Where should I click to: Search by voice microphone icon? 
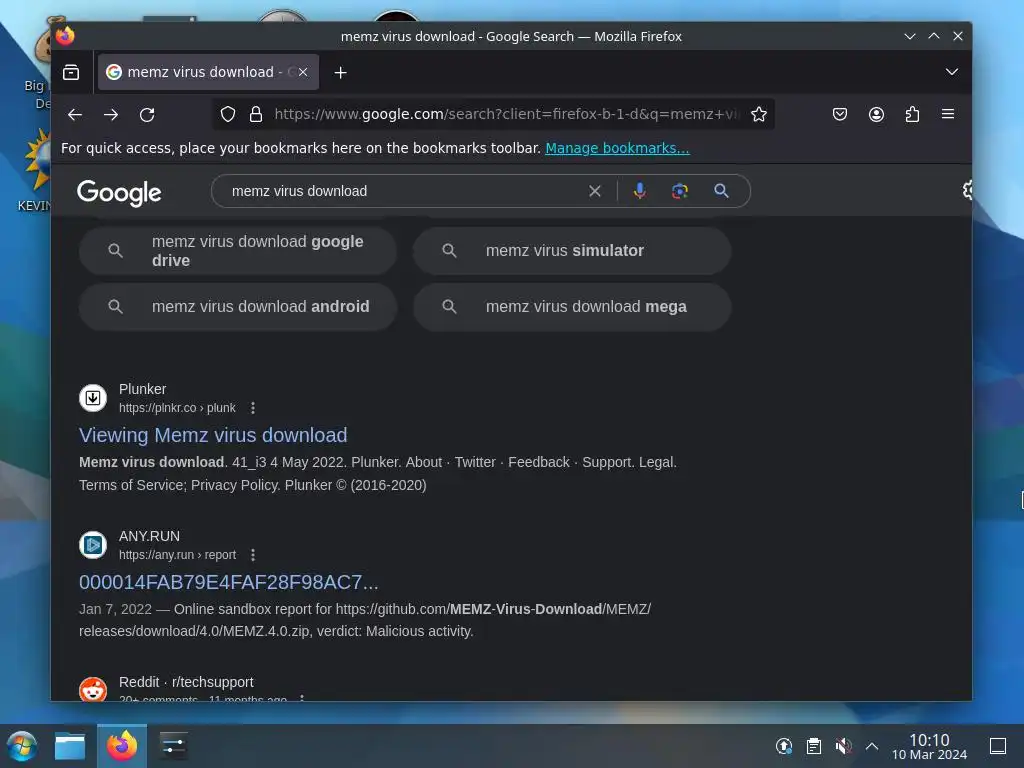click(x=639, y=191)
